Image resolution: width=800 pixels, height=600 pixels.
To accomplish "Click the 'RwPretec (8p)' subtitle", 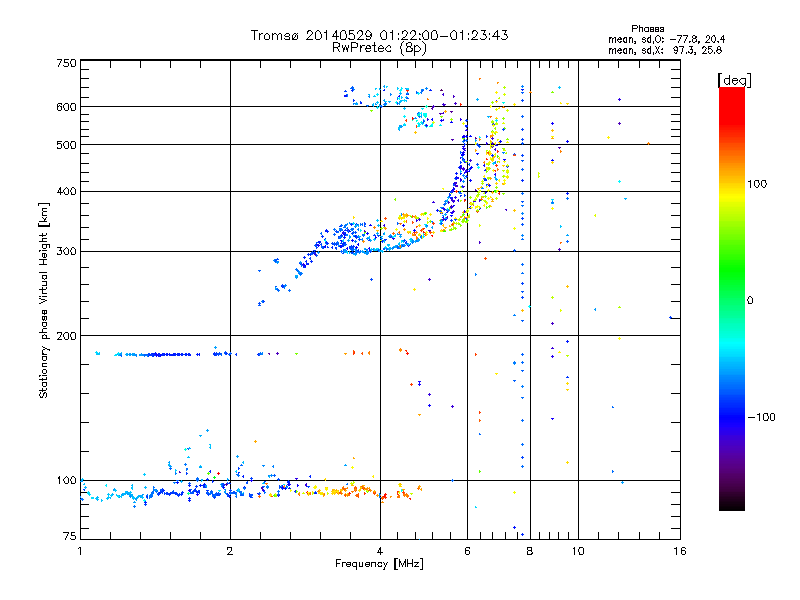I will (379, 48).
